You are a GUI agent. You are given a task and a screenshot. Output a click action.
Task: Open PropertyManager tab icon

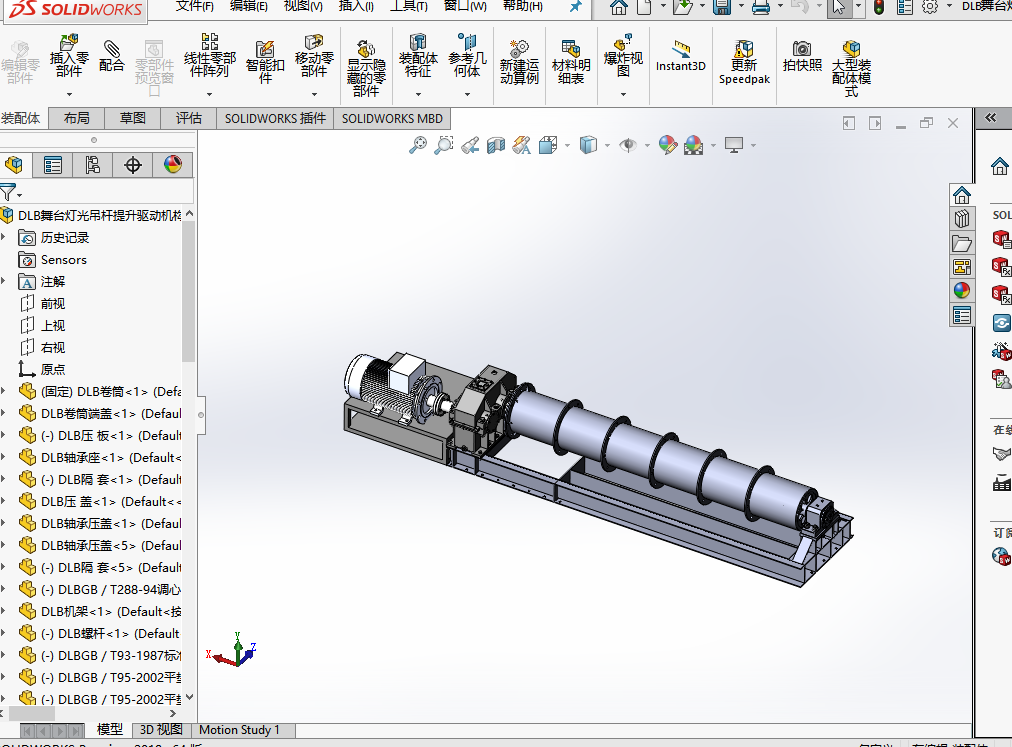coord(53,165)
